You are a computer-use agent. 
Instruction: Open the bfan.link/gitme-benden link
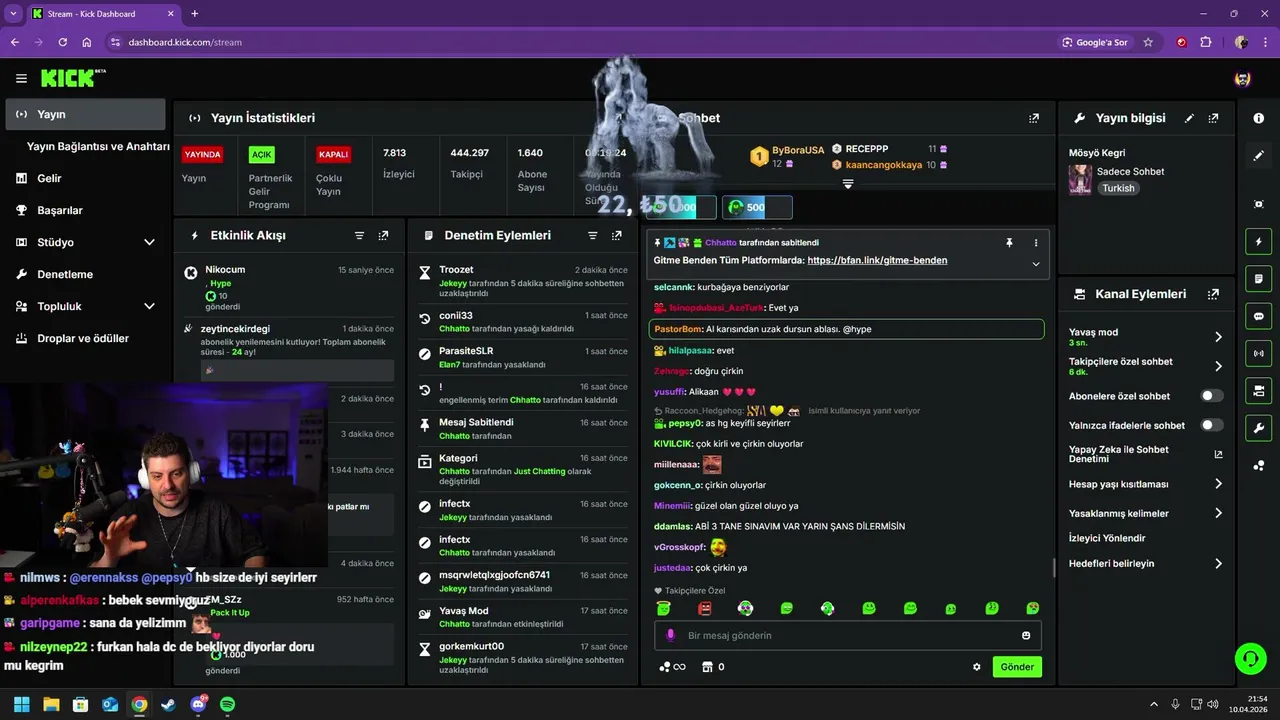pos(877,260)
